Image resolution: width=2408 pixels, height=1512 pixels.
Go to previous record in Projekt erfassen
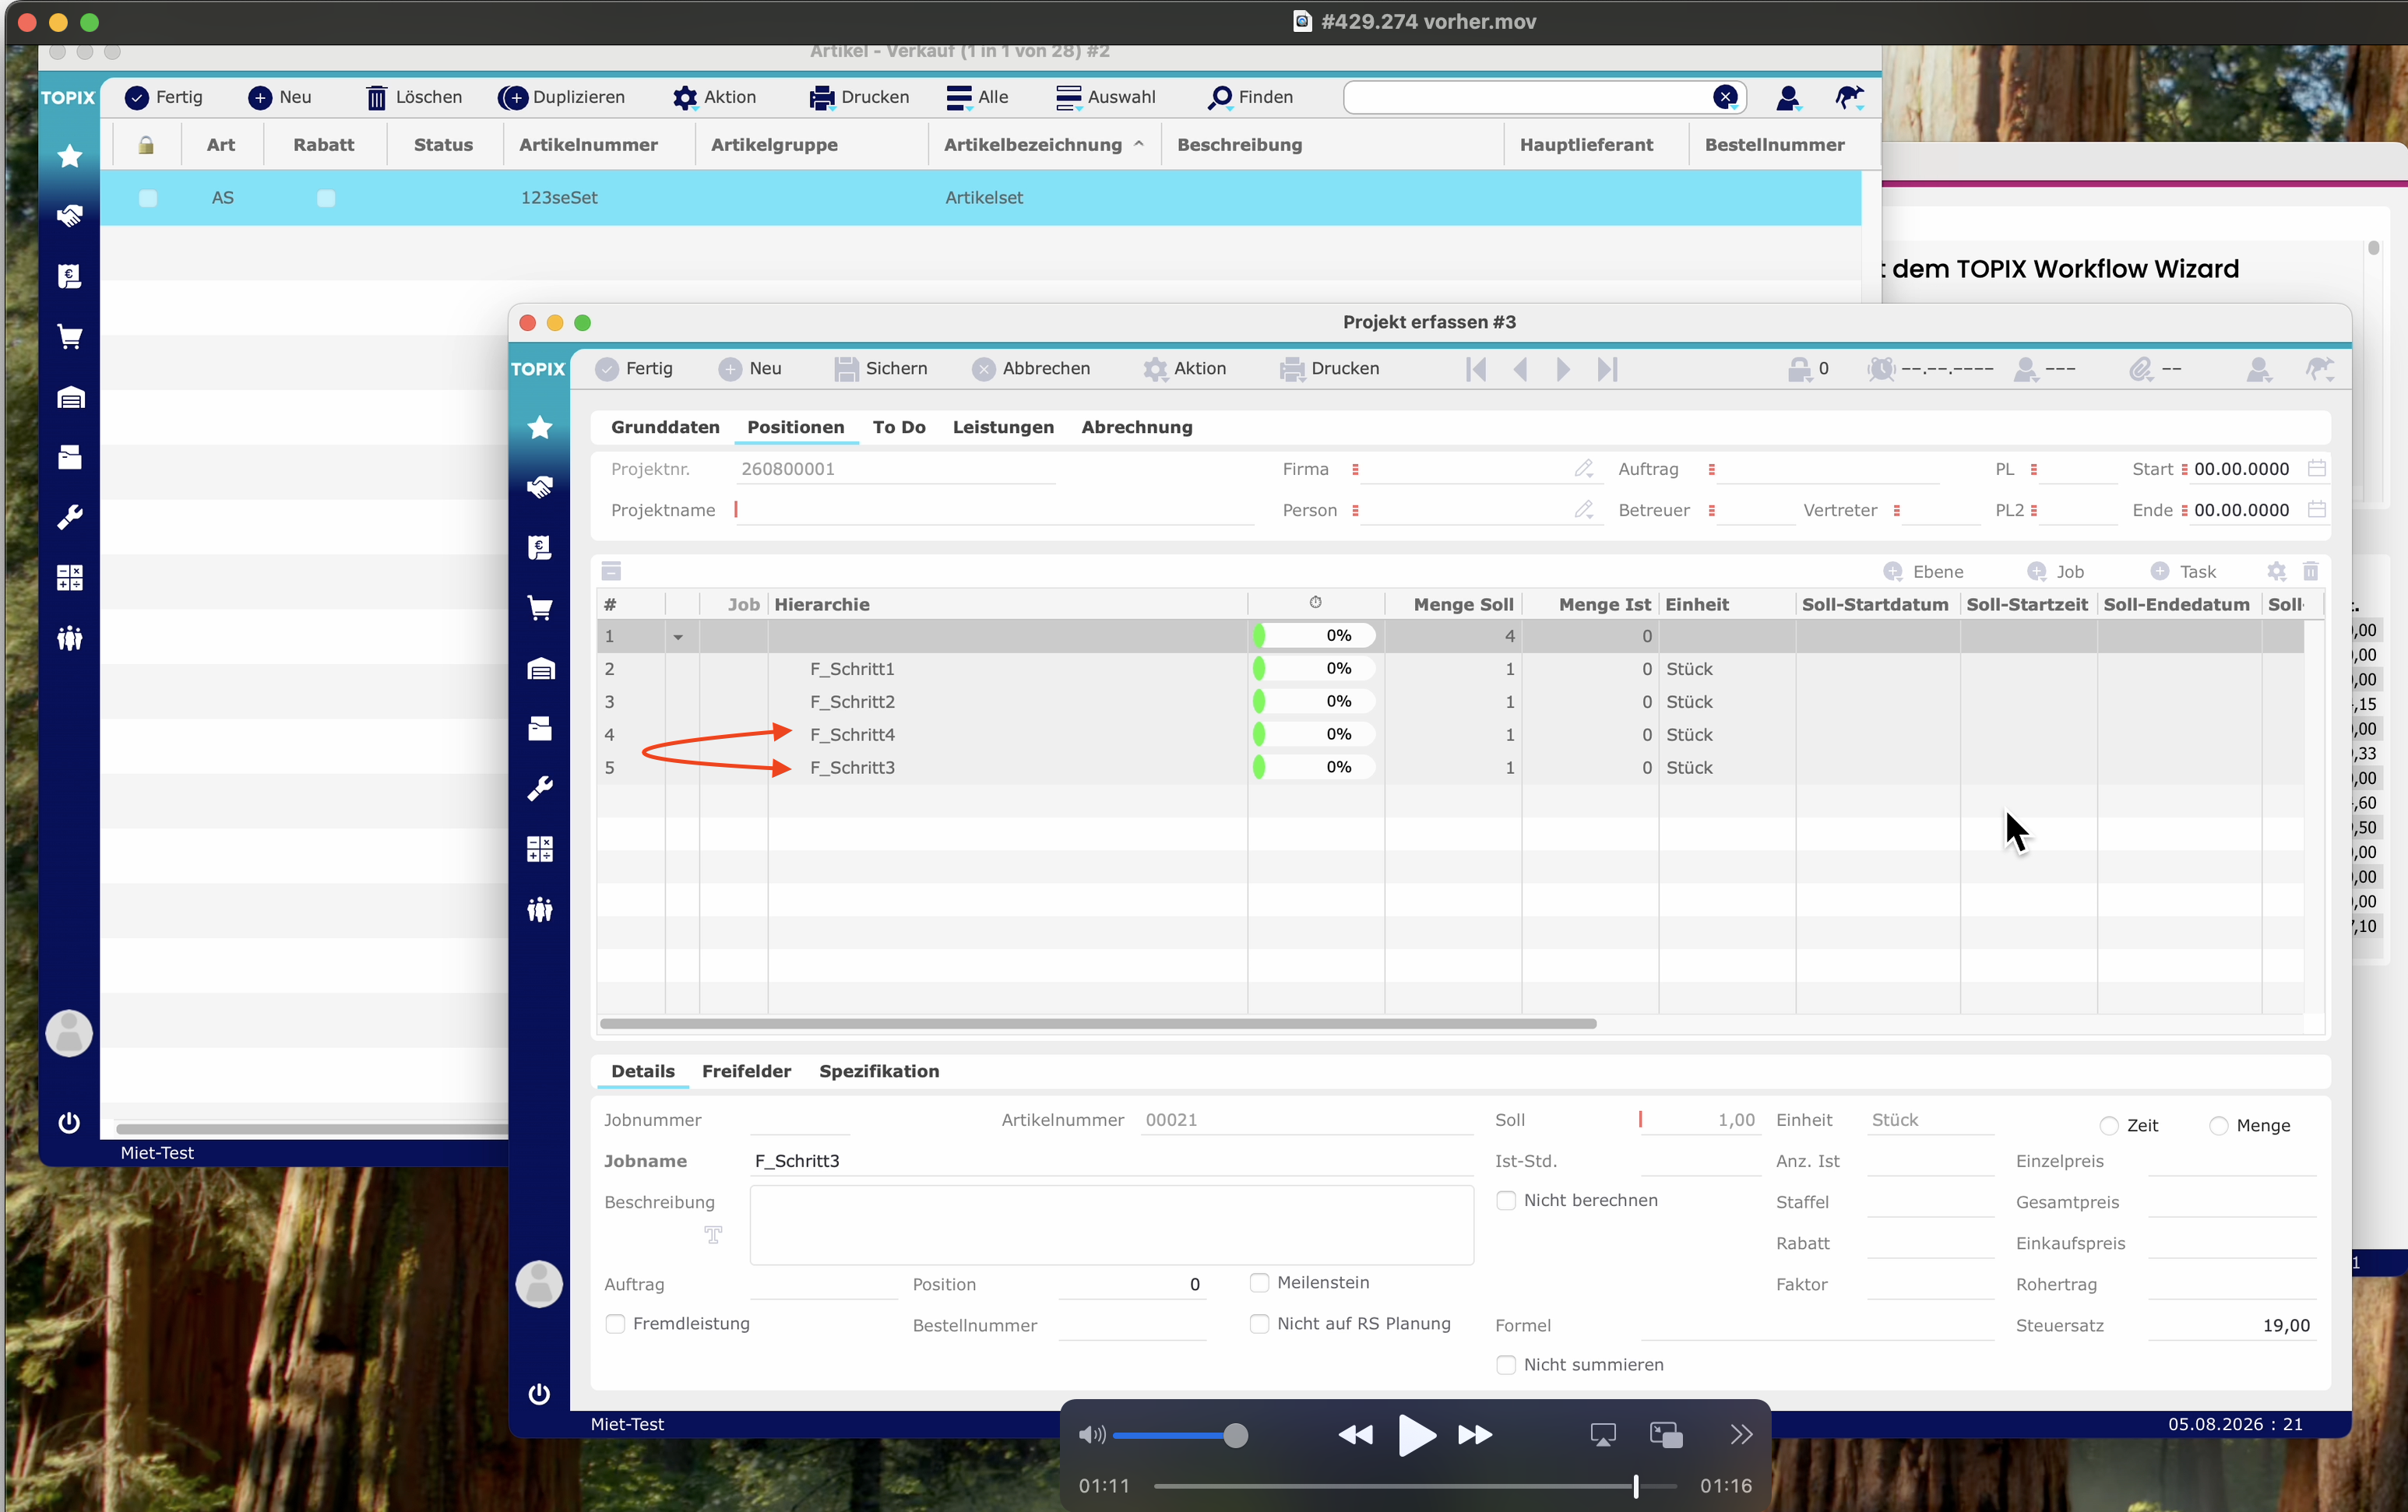pyautogui.click(x=1520, y=369)
